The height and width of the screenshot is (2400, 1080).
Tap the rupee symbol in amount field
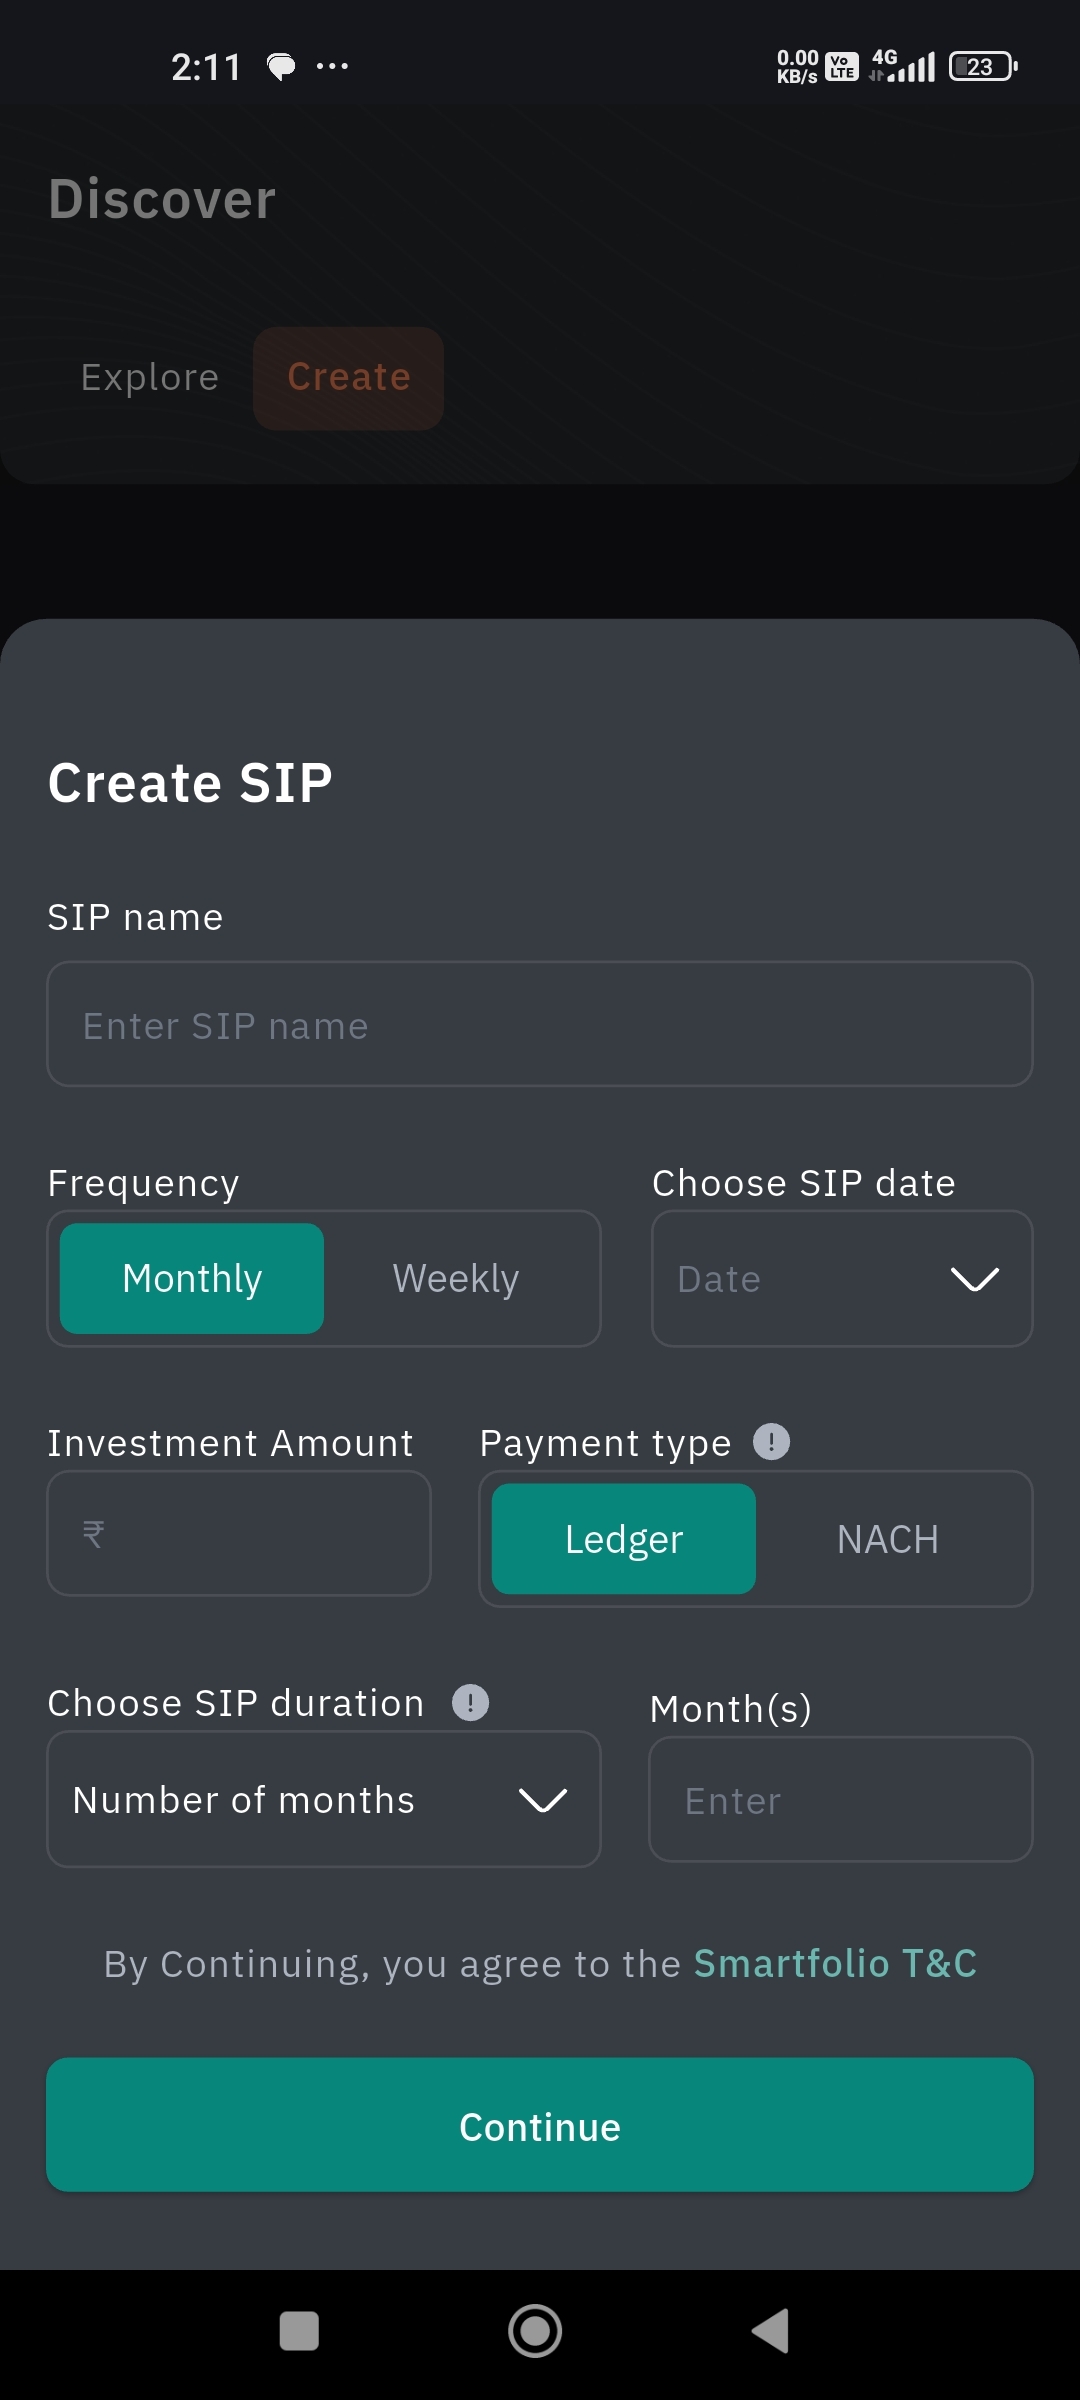pos(94,1533)
